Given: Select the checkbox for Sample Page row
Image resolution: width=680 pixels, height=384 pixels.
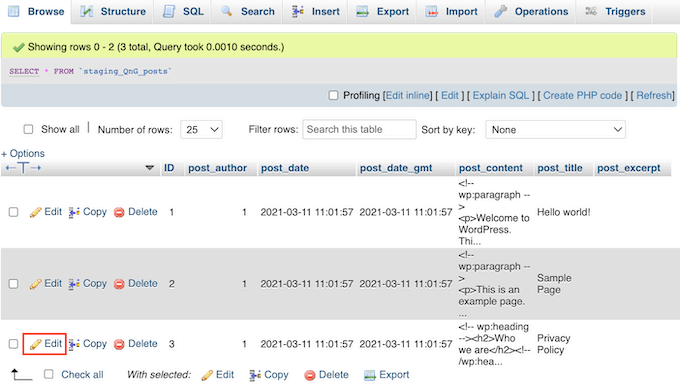Looking at the screenshot, I should pos(13,283).
